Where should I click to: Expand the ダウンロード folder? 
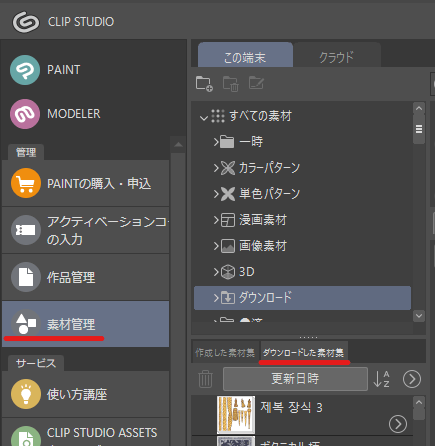(x=216, y=298)
